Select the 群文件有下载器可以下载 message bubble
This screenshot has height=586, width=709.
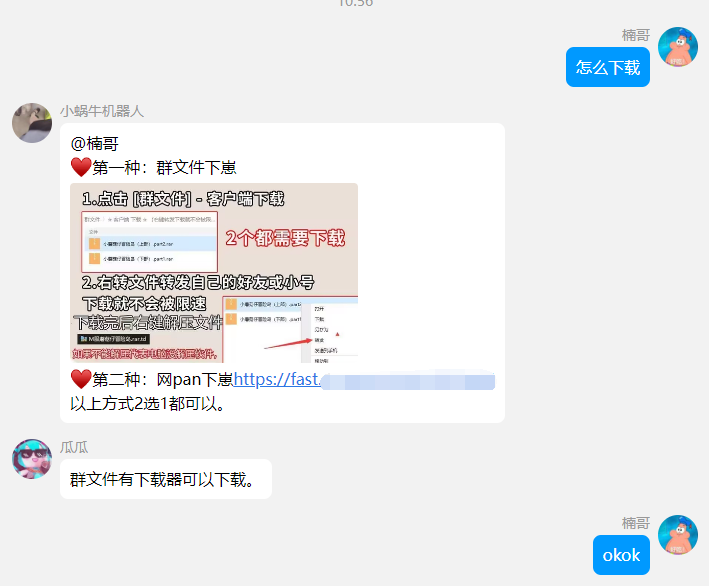166,479
